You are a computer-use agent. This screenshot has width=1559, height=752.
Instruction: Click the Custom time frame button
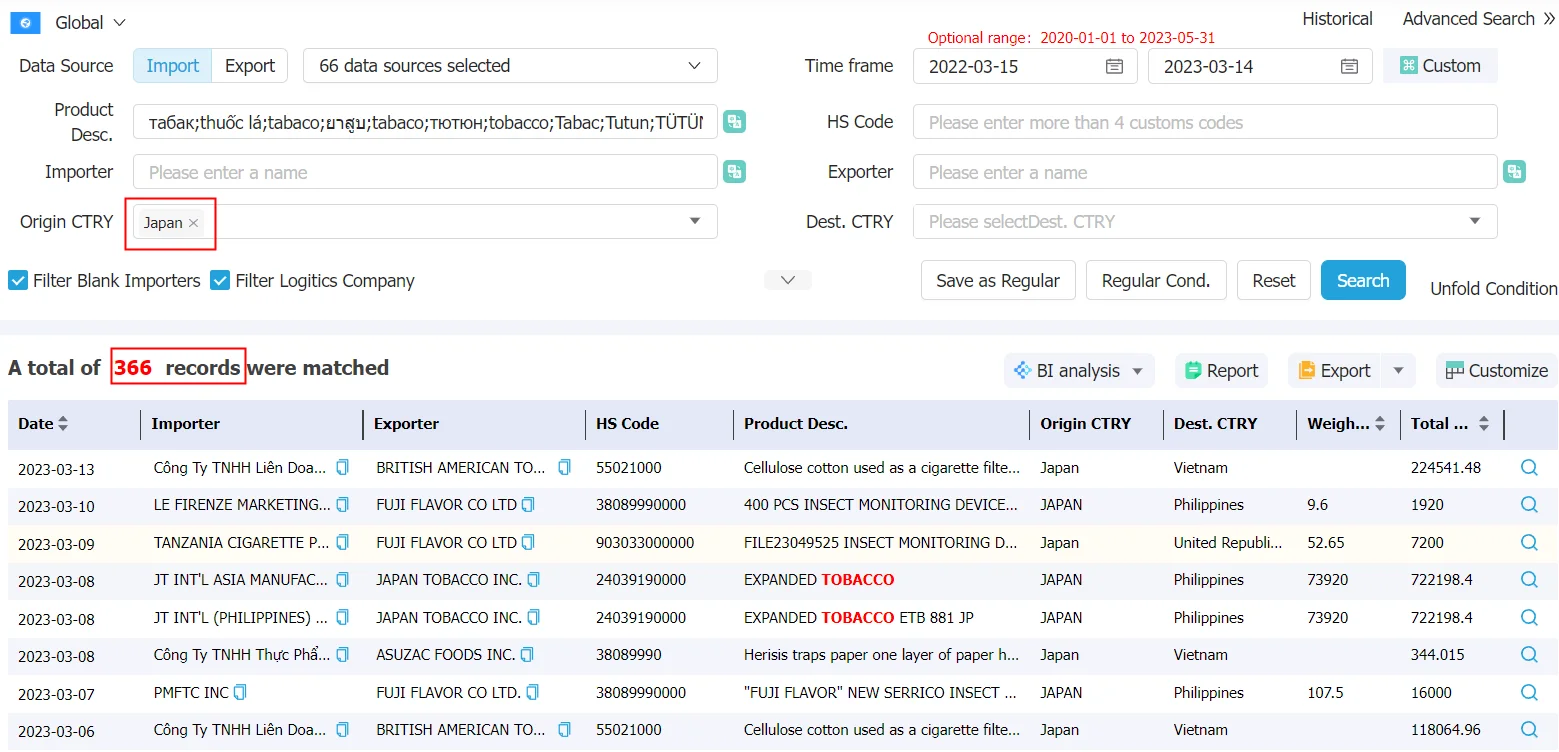click(1440, 66)
